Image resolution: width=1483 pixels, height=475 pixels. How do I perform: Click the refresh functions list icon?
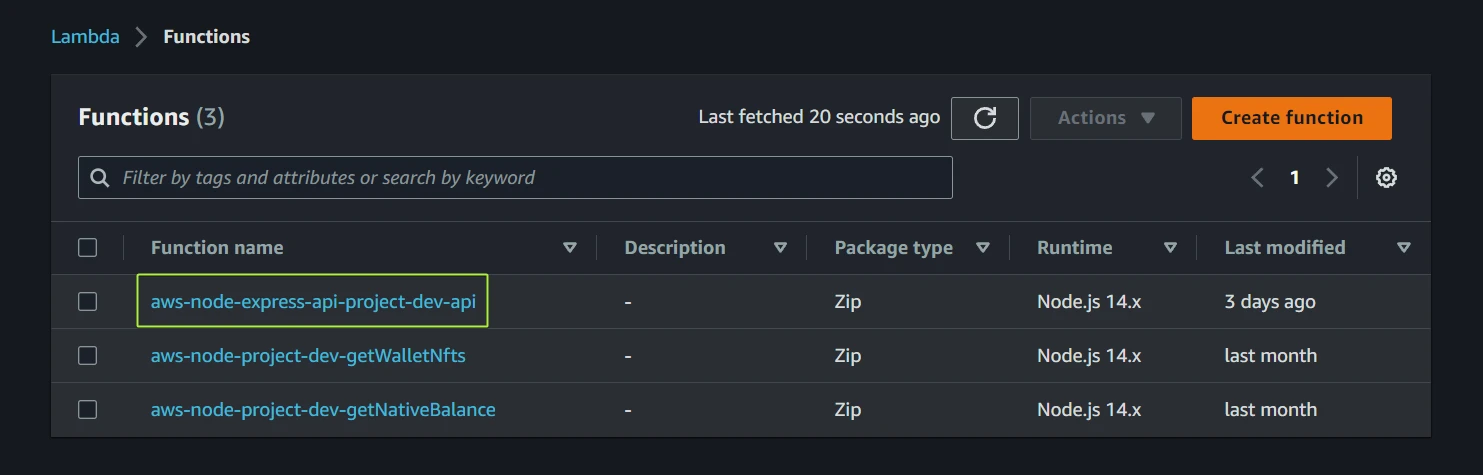[984, 118]
